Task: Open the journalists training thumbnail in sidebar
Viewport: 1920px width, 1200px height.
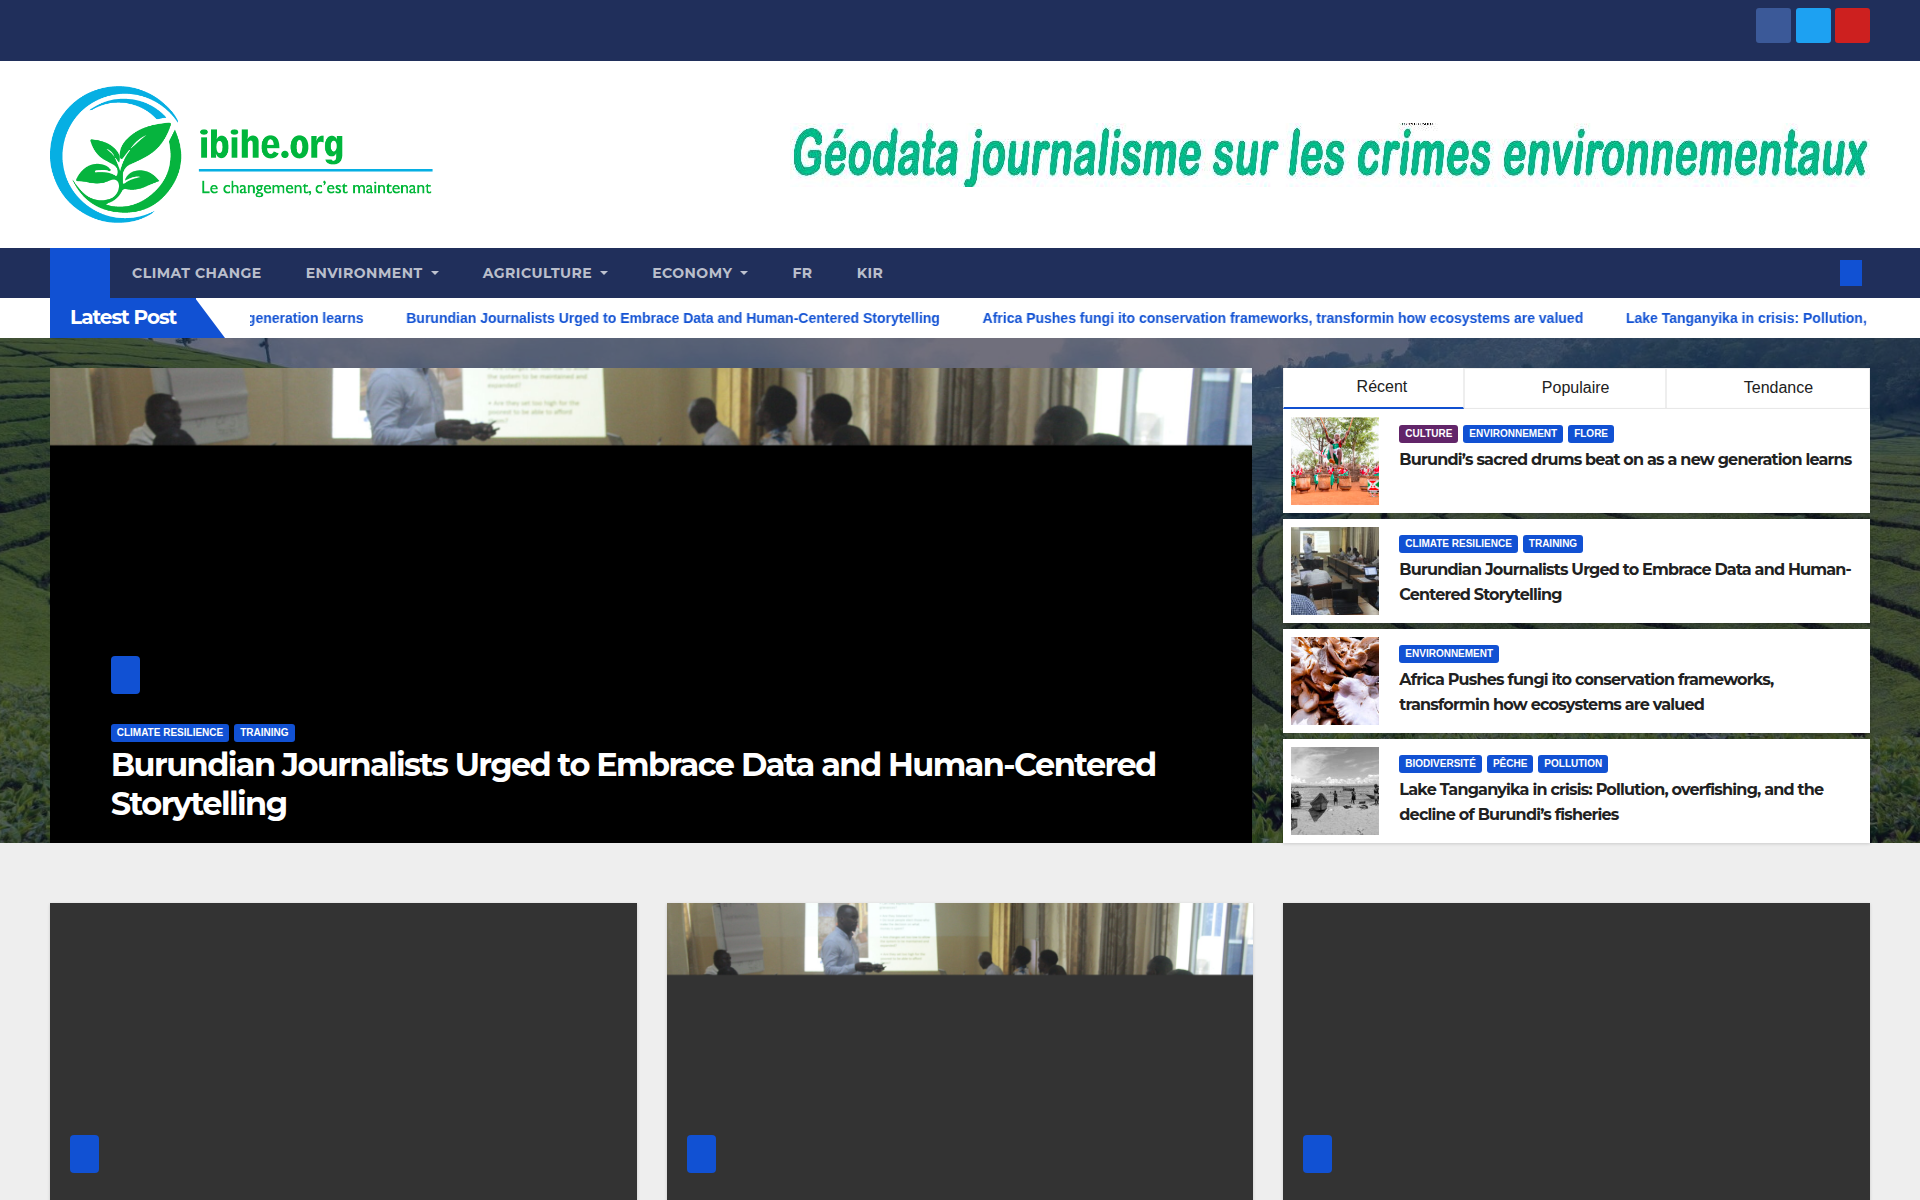Action: click(x=1335, y=571)
